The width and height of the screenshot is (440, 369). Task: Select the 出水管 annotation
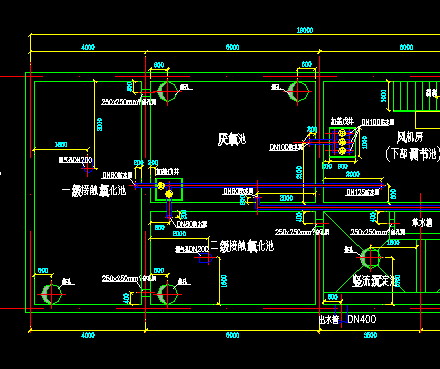click(x=329, y=320)
